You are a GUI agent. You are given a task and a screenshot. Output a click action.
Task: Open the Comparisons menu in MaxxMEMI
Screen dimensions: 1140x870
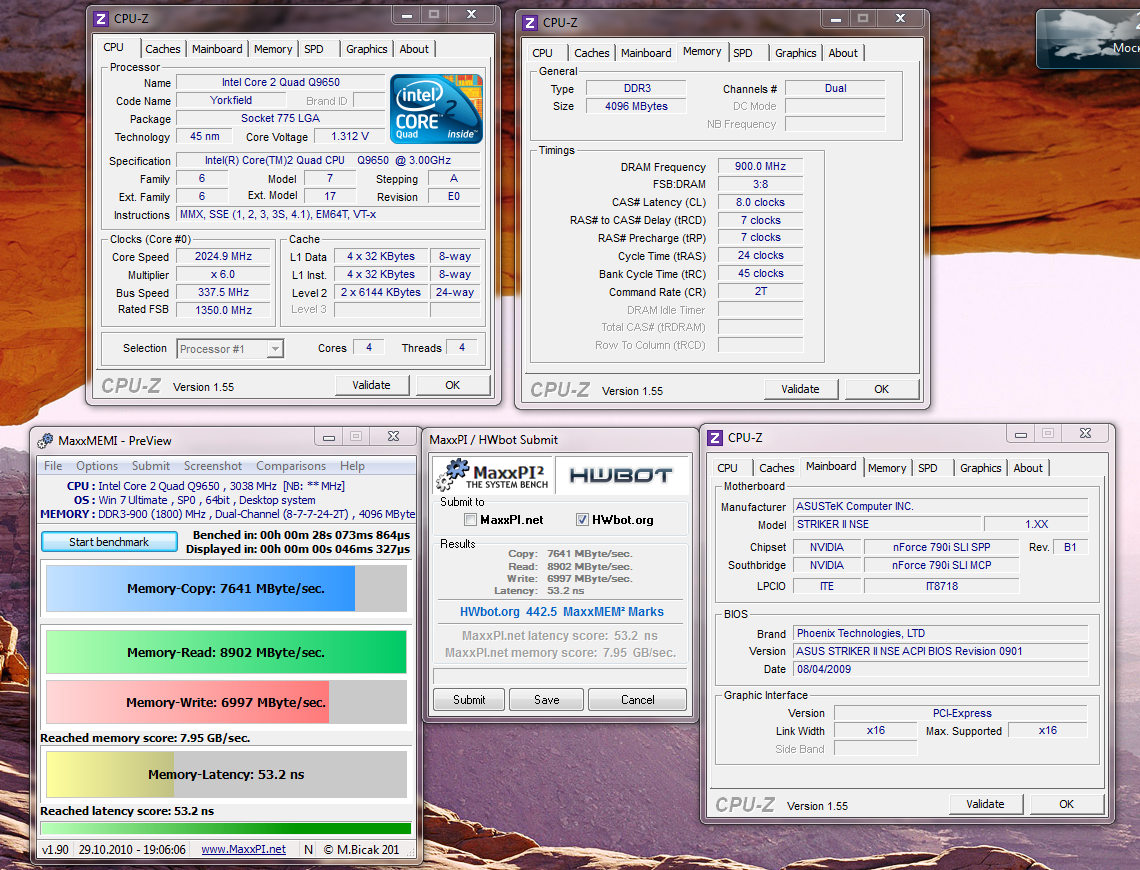tap(291, 466)
